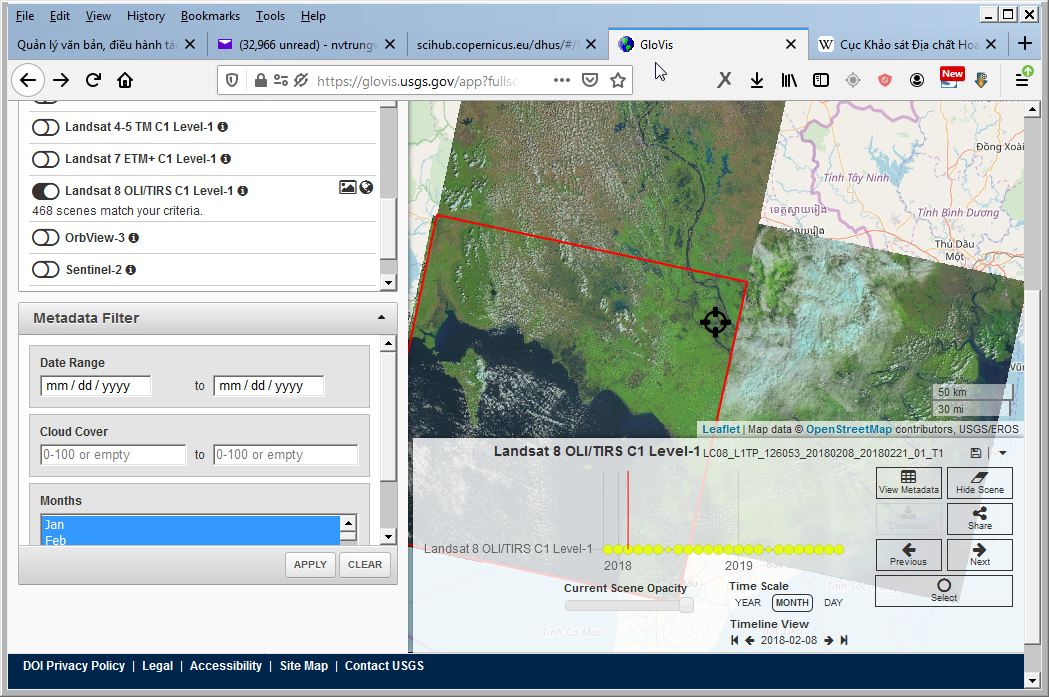Click Metadata Filter scroll-up arrow
This screenshot has height=697, width=1049.
point(388,344)
